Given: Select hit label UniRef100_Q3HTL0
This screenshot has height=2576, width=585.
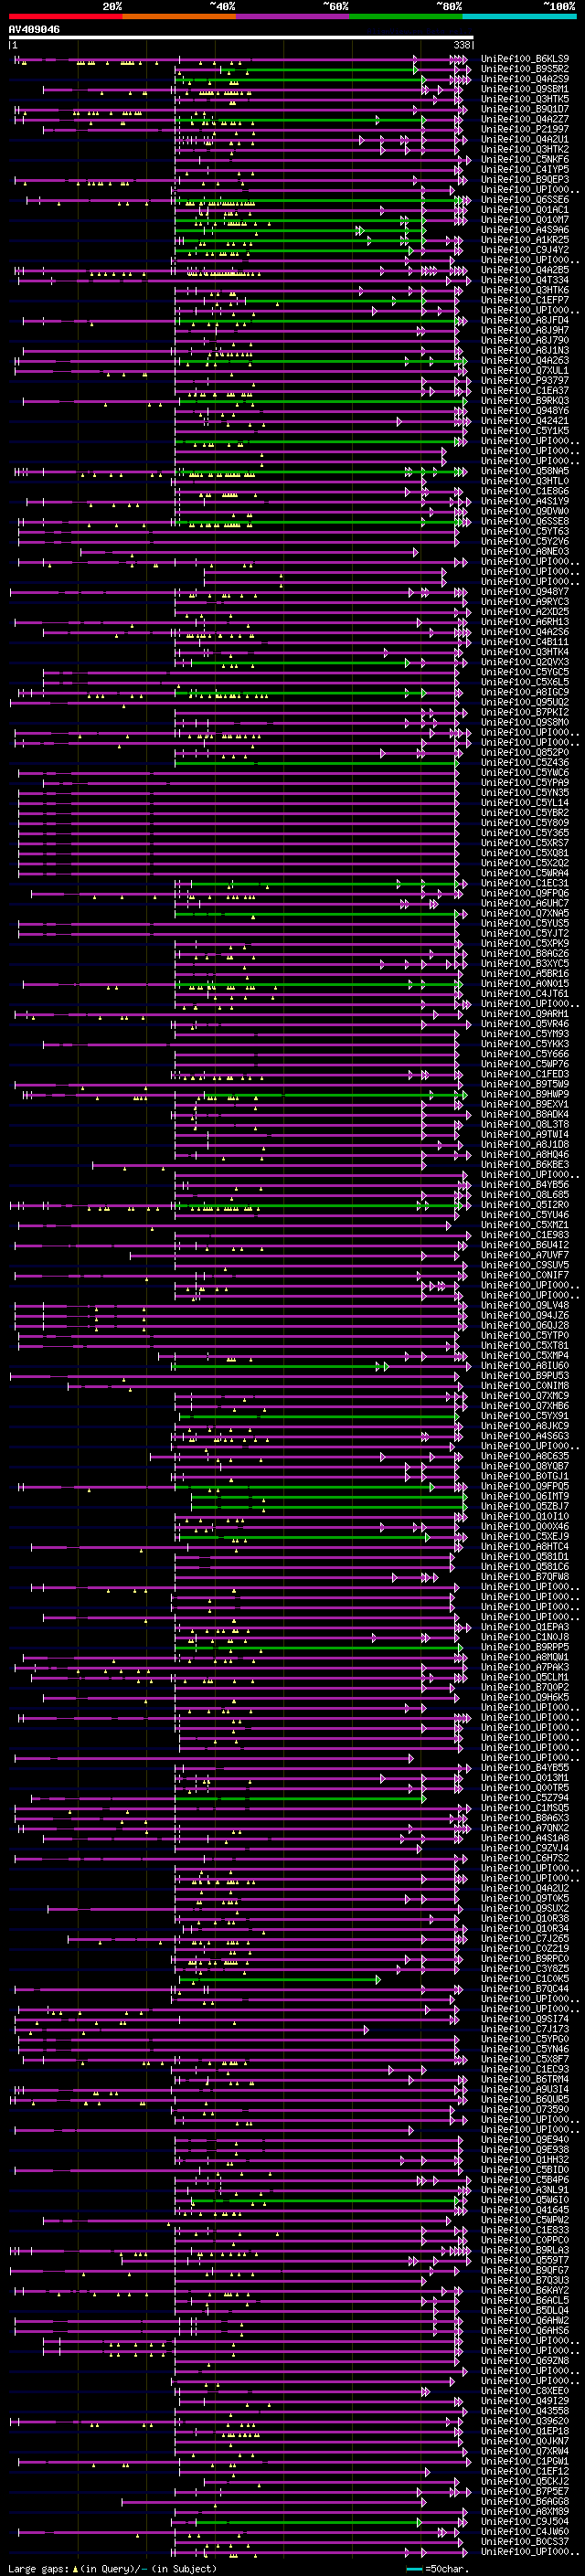Looking at the screenshot, I should pos(525,481).
